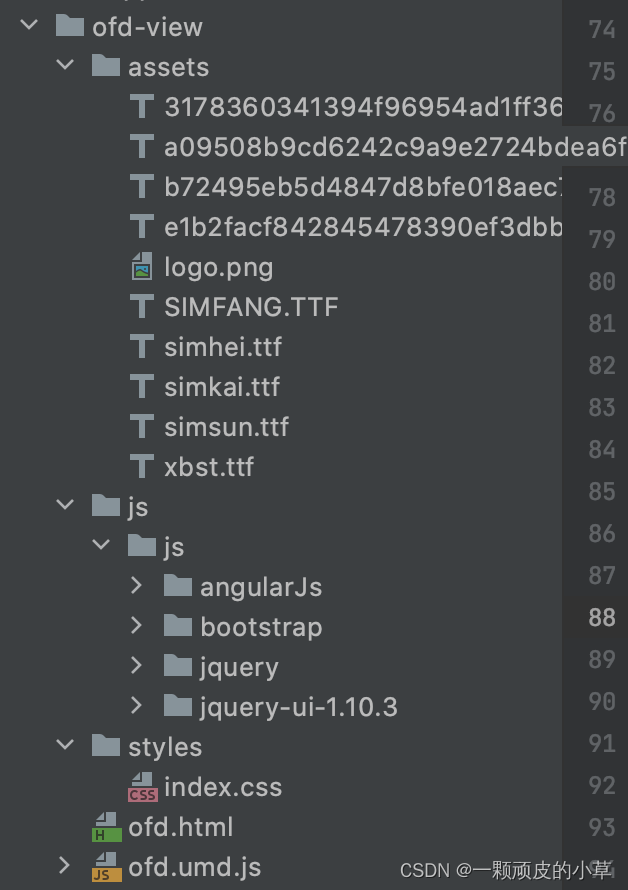Select the simhei.ttf font file
The image size is (628, 890).
223,347
